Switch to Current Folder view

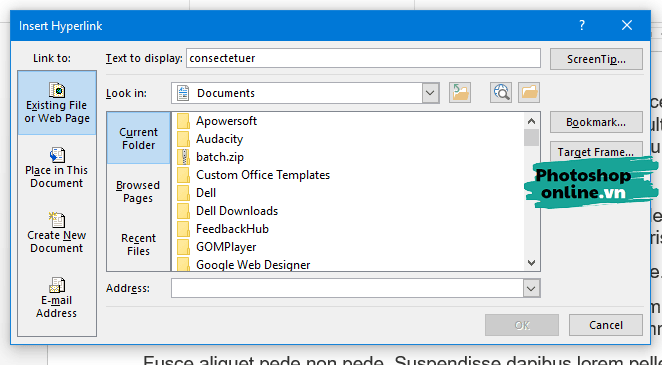click(138, 138)
